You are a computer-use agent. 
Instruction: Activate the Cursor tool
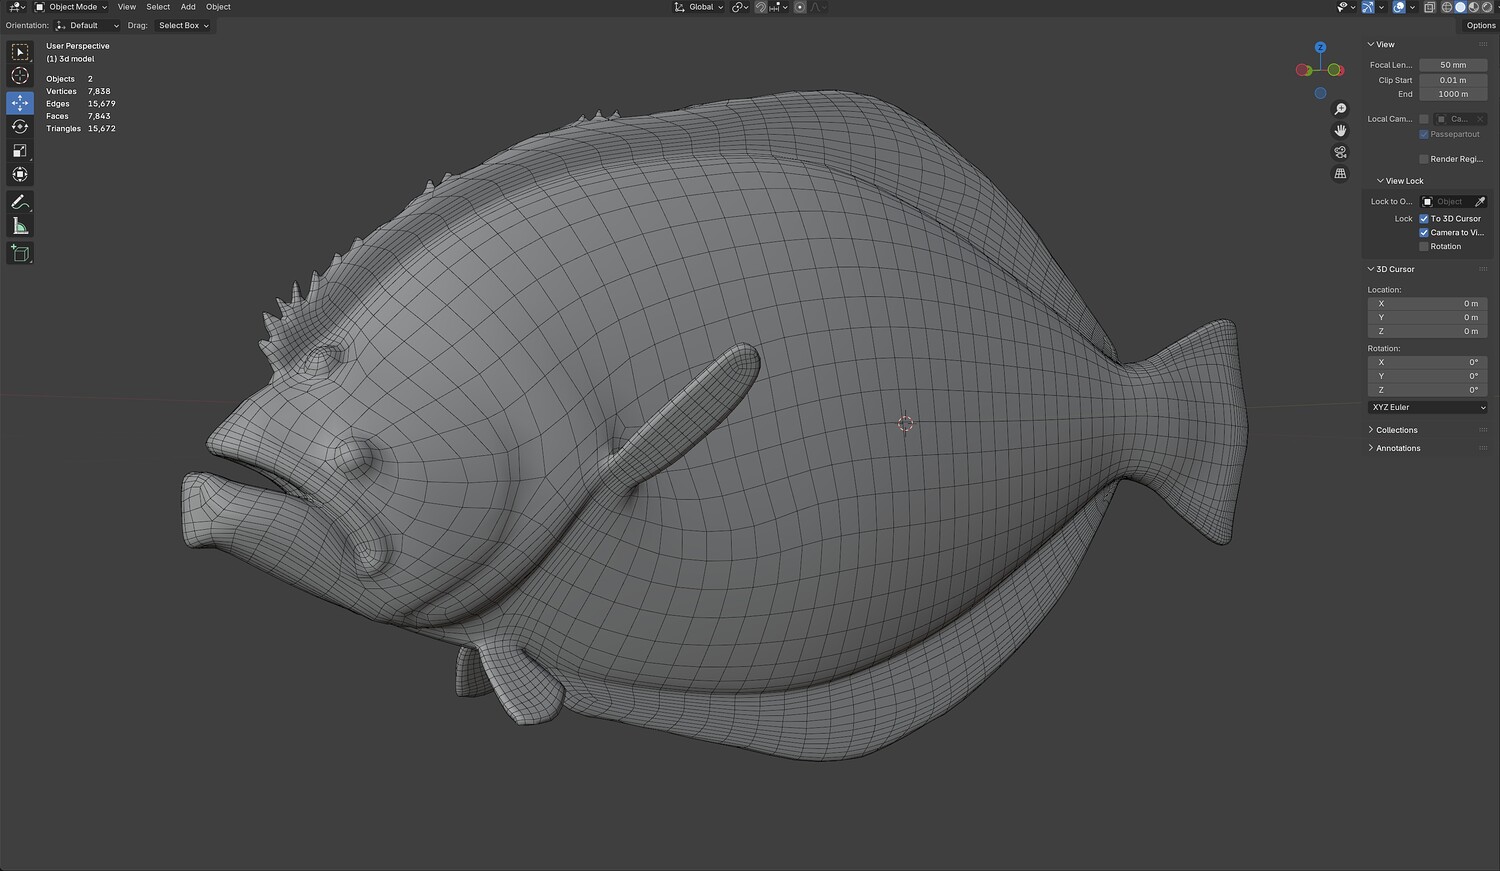click(x=20, y=76)
